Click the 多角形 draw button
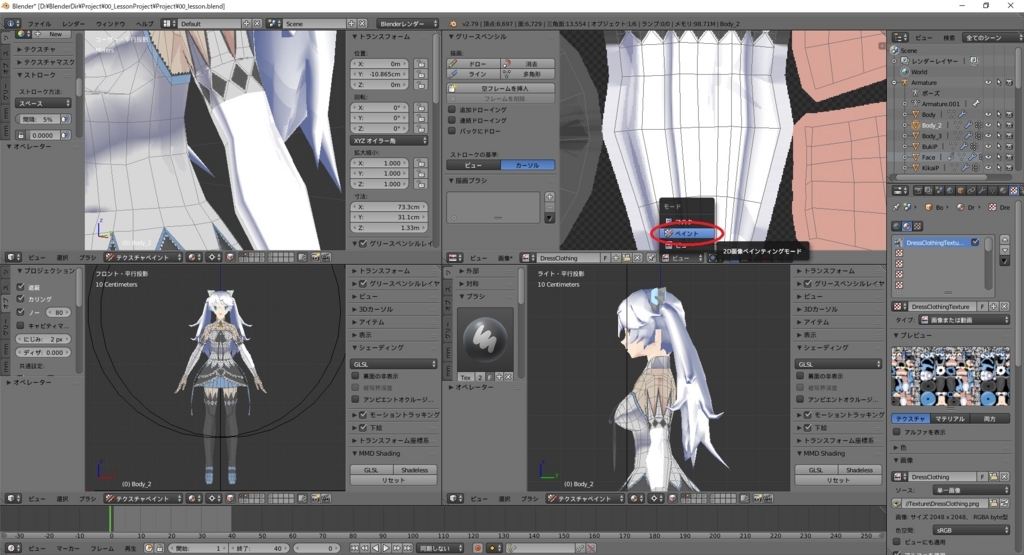The width and height of the screenshot is (1024, 555). pos(528,74)
